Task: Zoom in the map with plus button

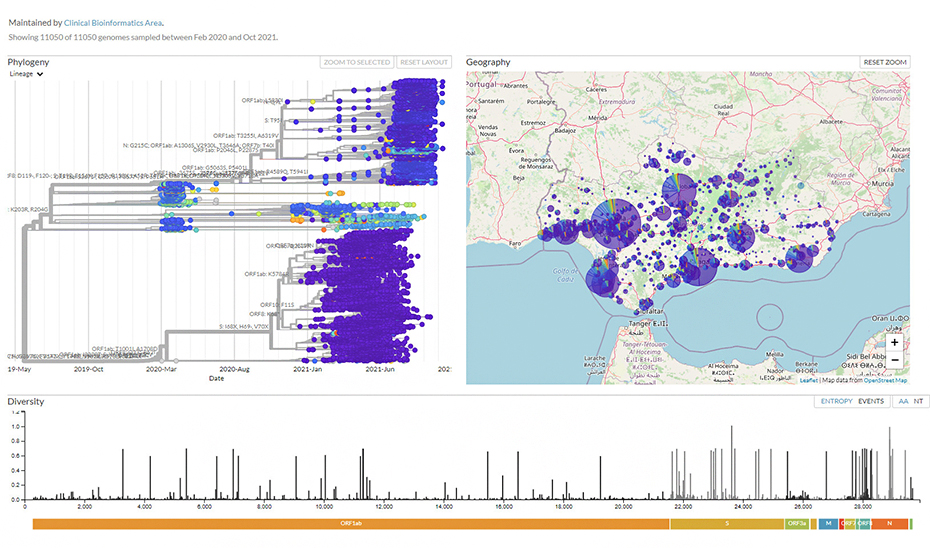Action: click(x=894, y=342)
